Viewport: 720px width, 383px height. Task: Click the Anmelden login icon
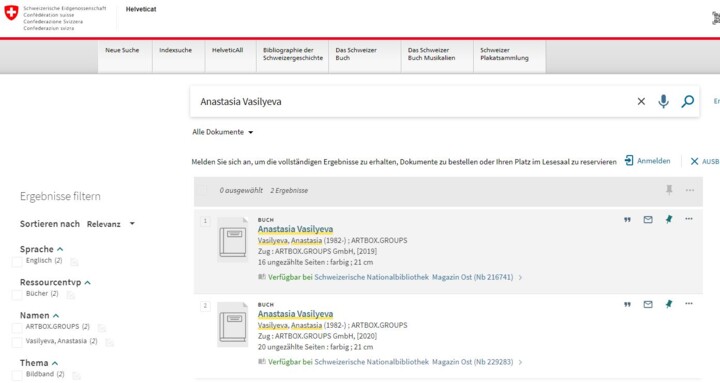coord(629,161)
